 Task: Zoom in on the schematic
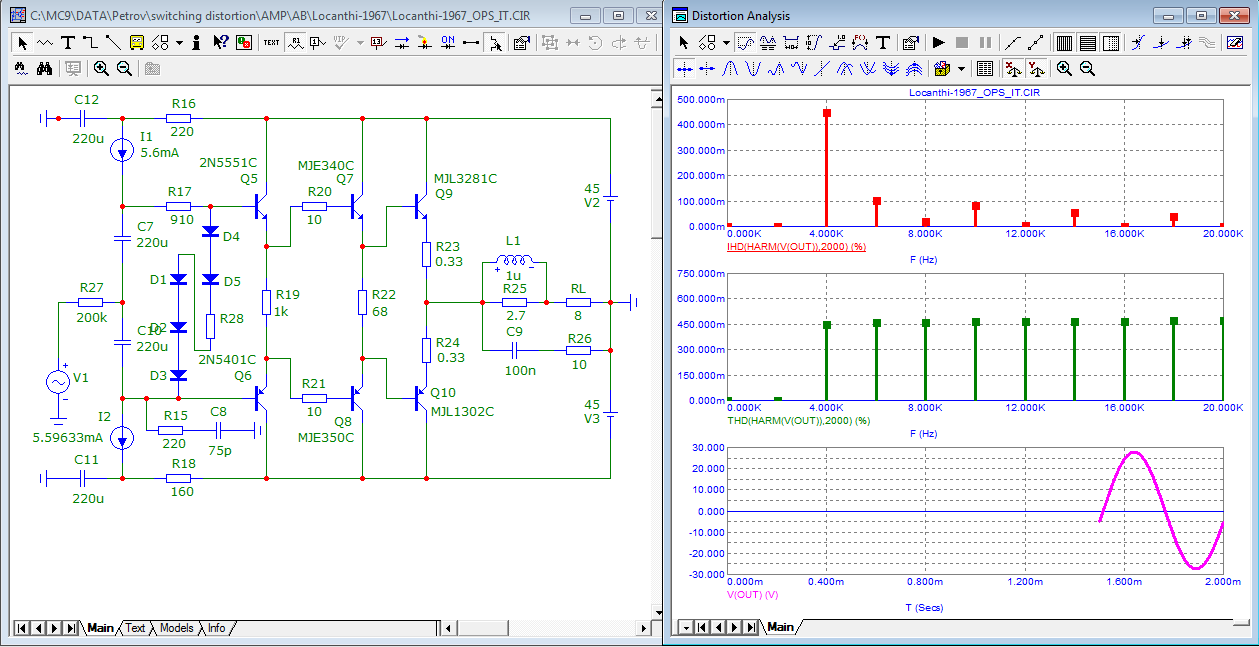[x=102, y=69]
